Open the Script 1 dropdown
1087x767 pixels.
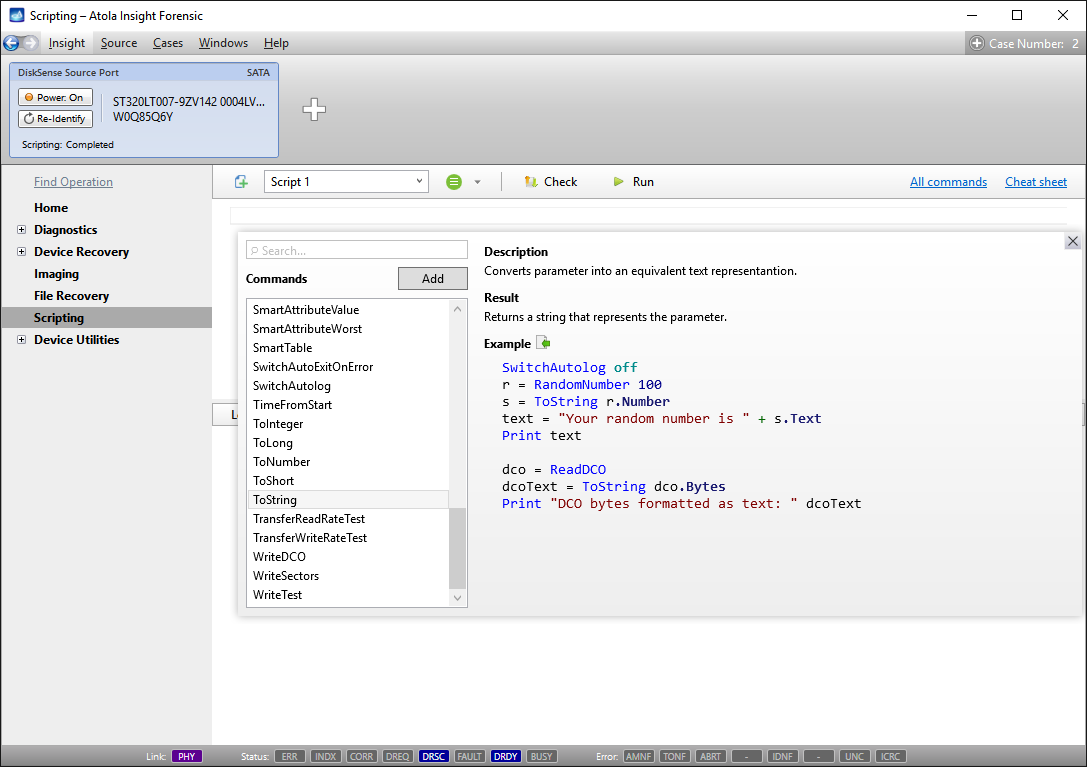(346, 182)
